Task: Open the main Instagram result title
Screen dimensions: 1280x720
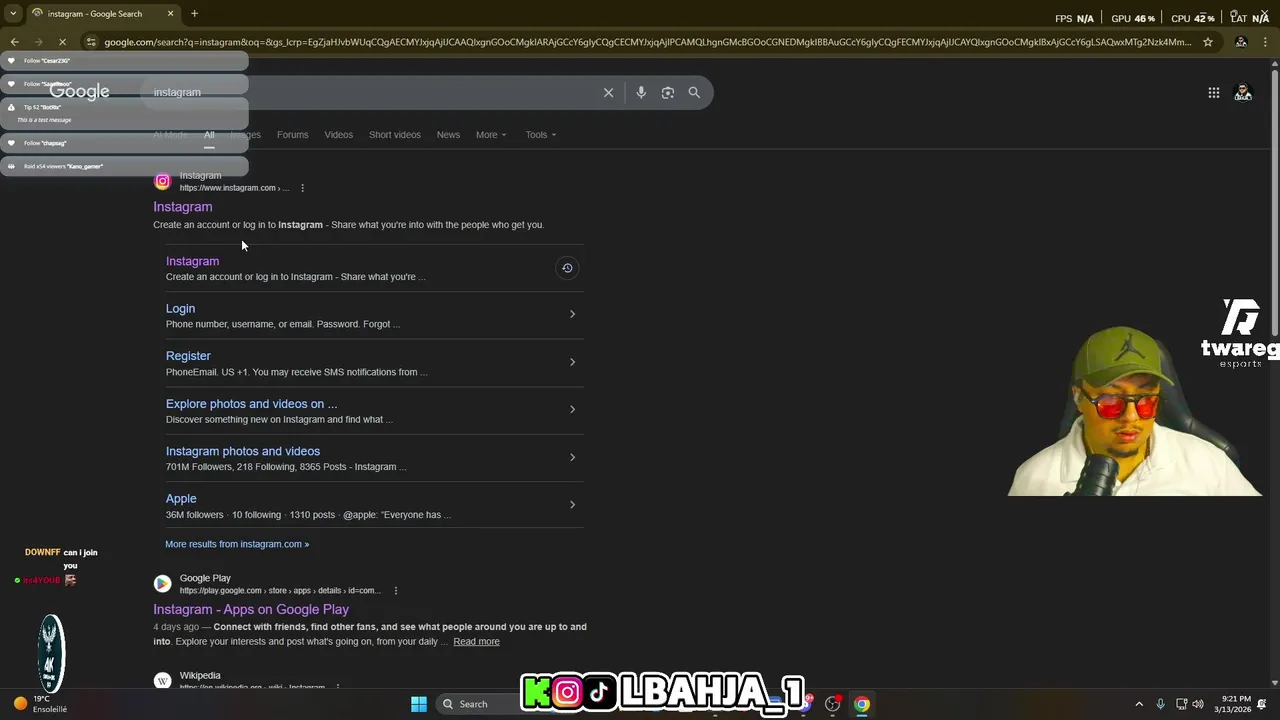Action: pyautogui.click(x=183, y=207)
